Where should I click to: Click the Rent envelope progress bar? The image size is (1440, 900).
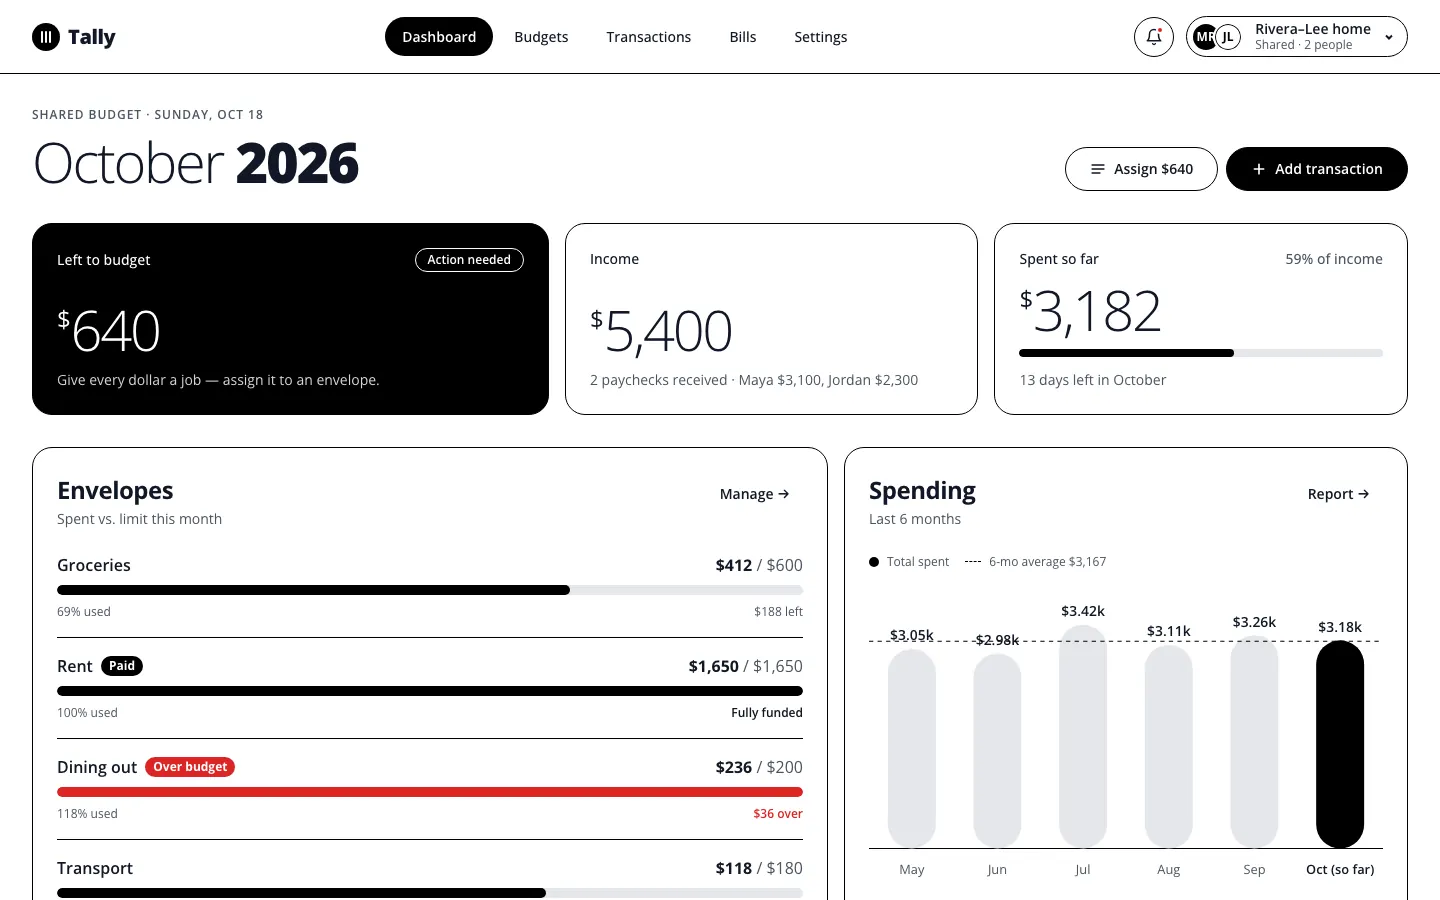[430, 691]
